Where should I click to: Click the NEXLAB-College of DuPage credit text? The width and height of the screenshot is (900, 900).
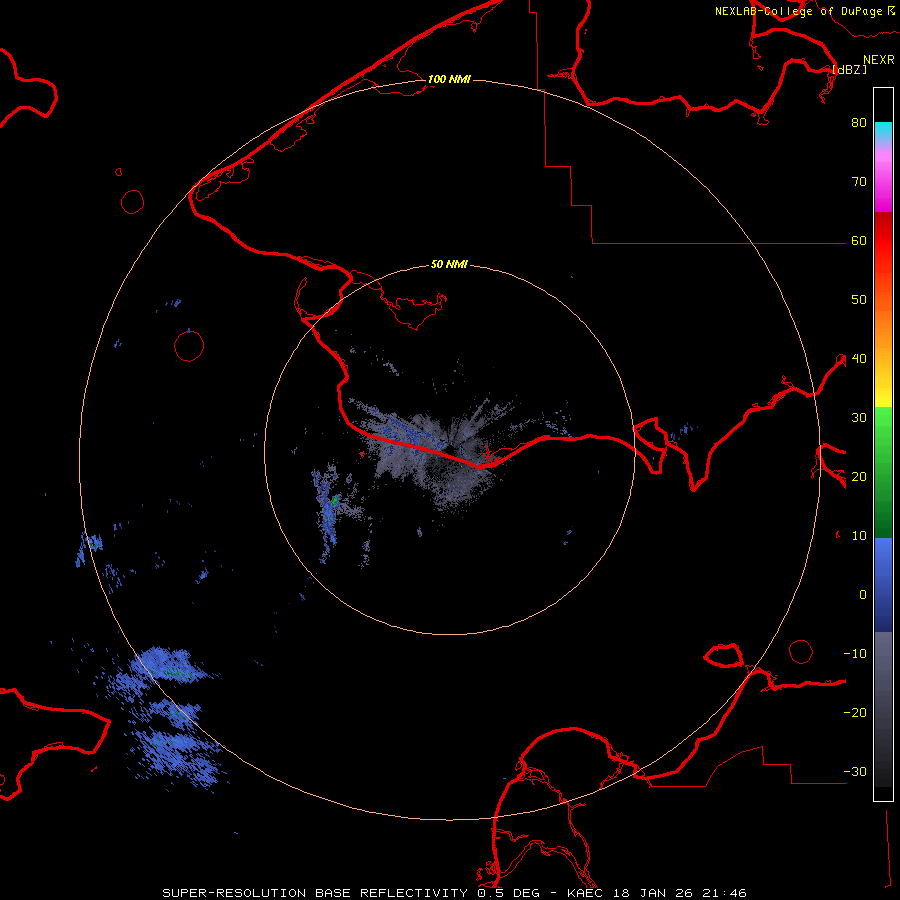click(x=804, y=11)
